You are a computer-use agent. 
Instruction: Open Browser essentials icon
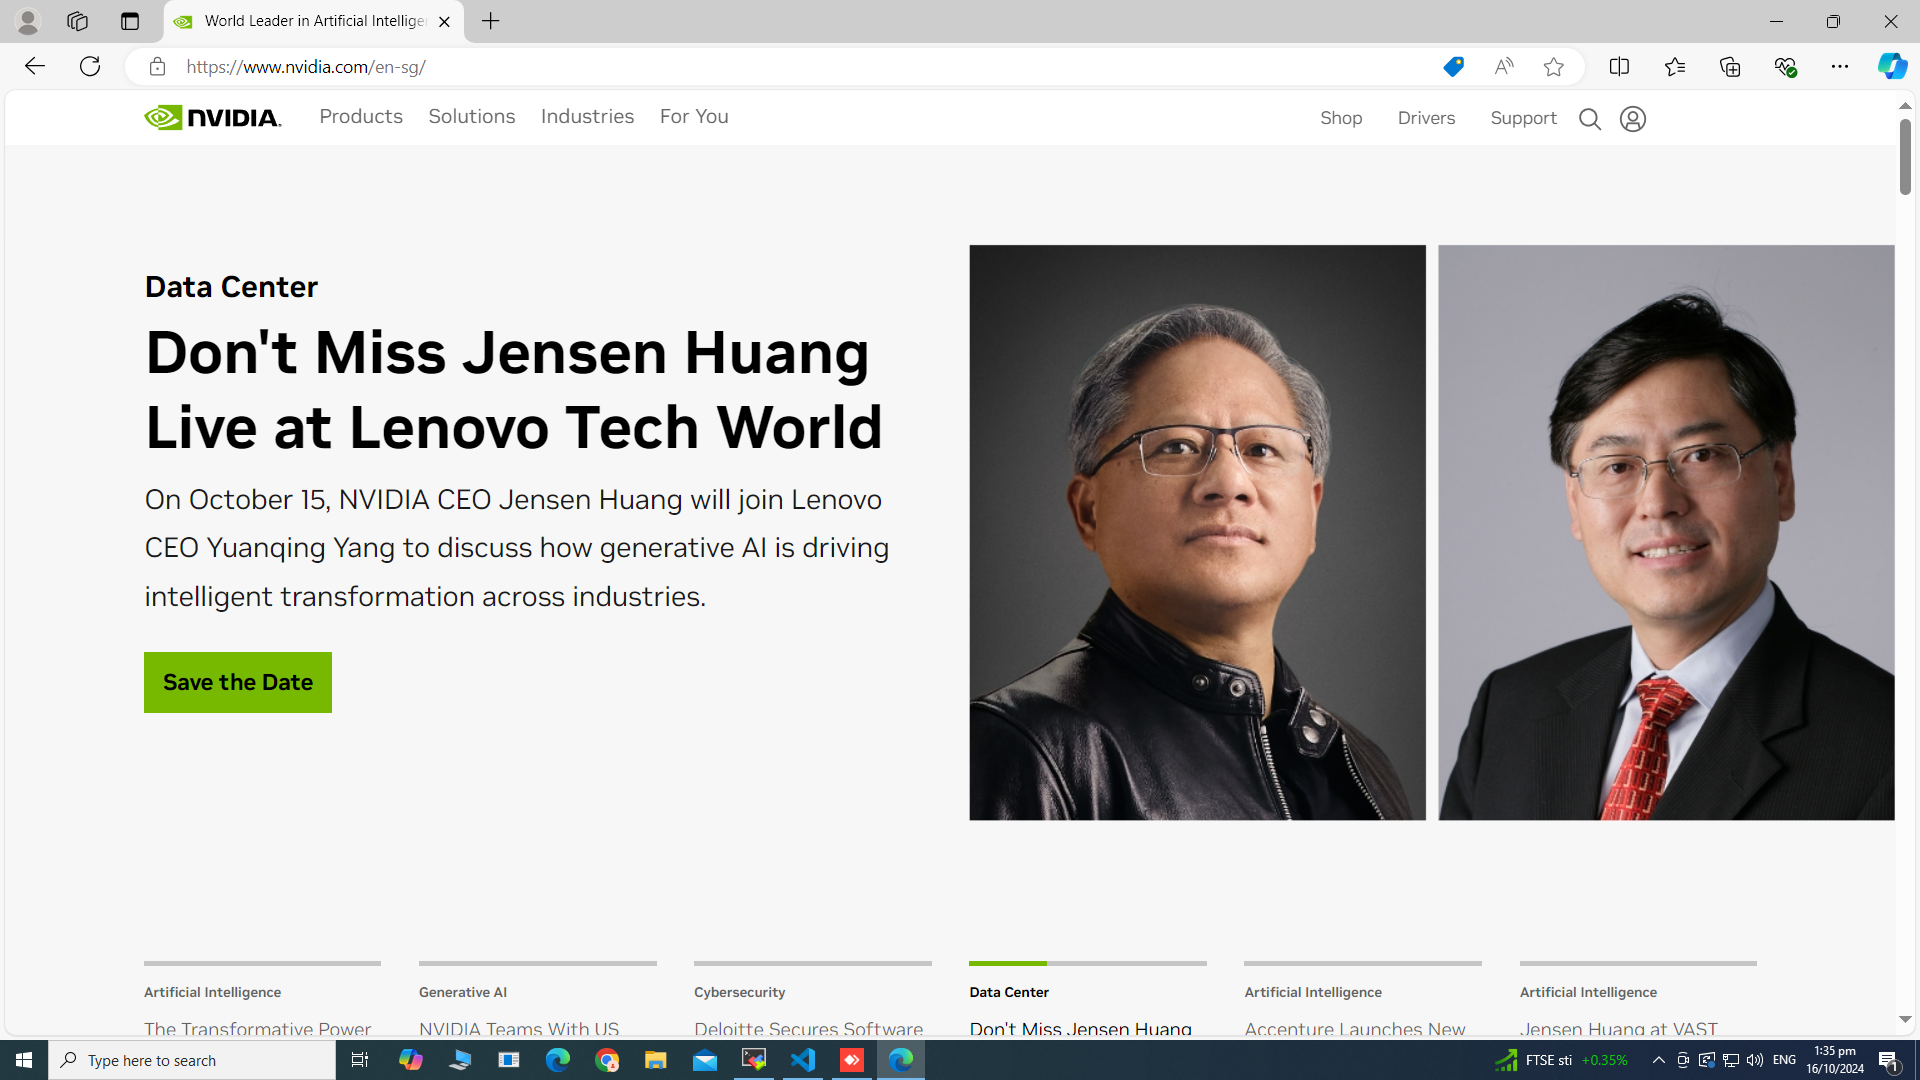pos(1785,66)
